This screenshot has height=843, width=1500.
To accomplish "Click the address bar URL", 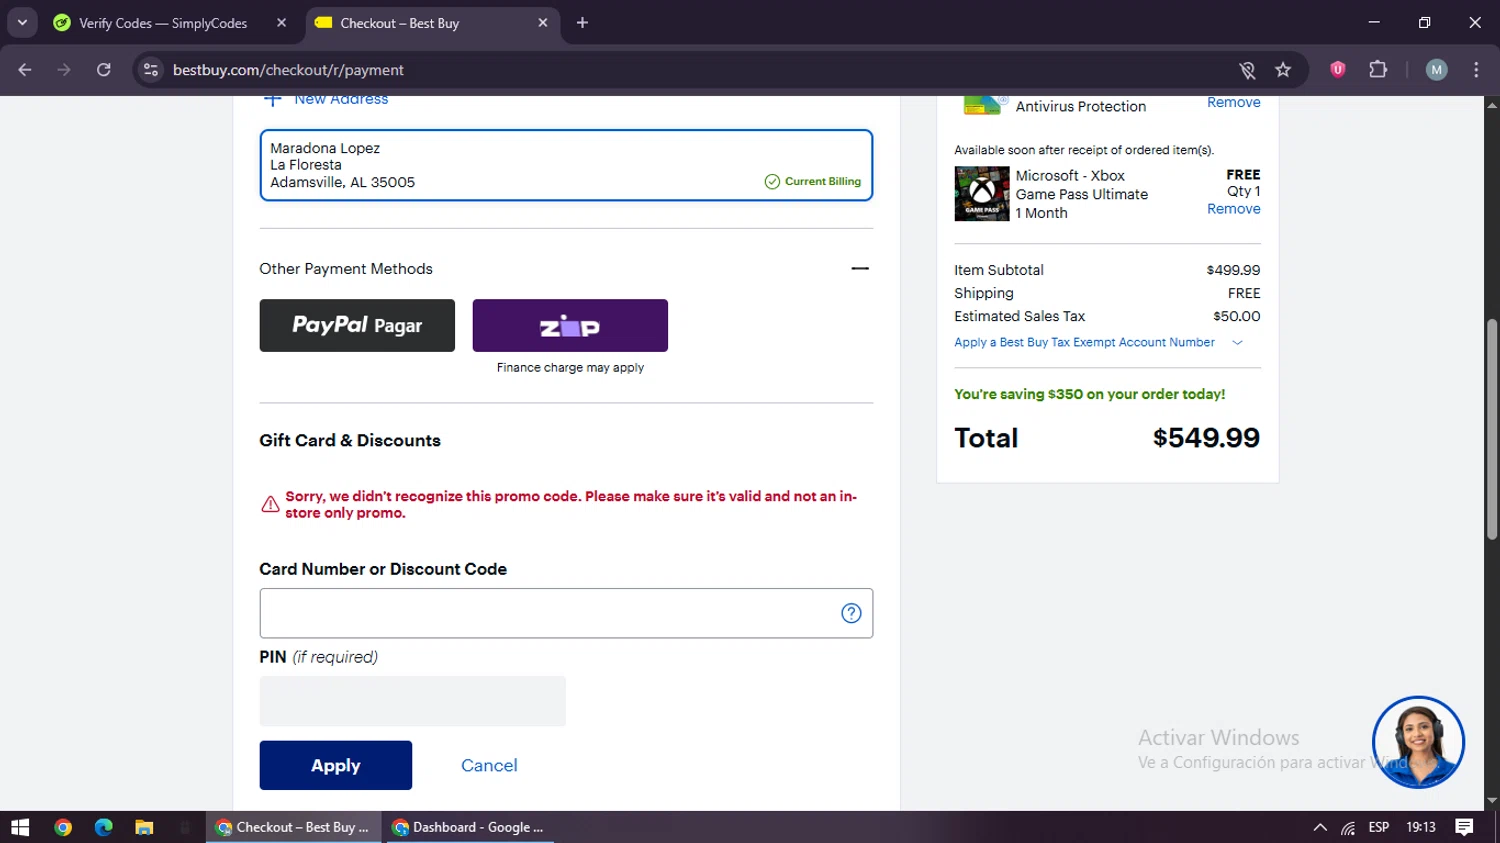I will pyautogui.click(x=288, y=70).
